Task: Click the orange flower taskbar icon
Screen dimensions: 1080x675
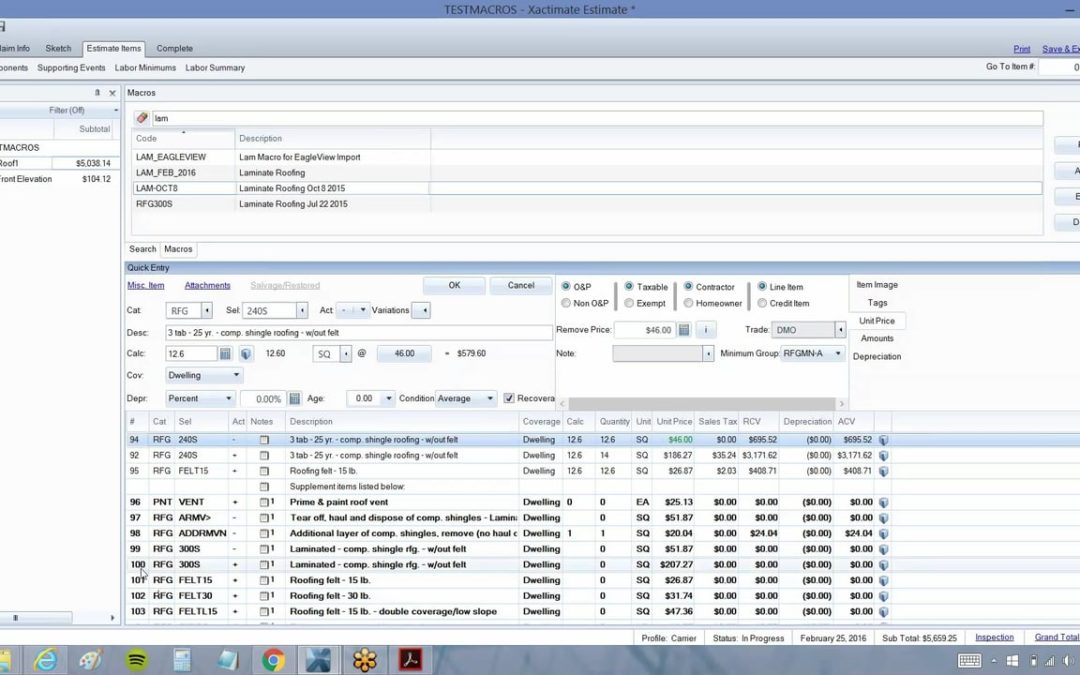Action: 365,661
